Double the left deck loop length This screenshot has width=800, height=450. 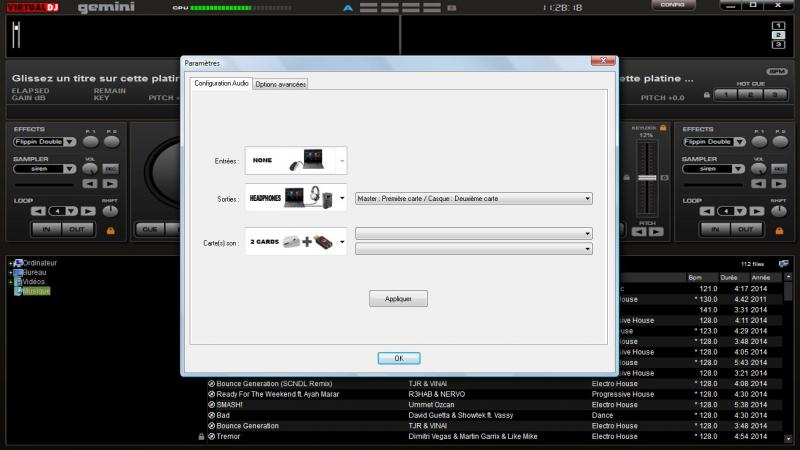88,211
